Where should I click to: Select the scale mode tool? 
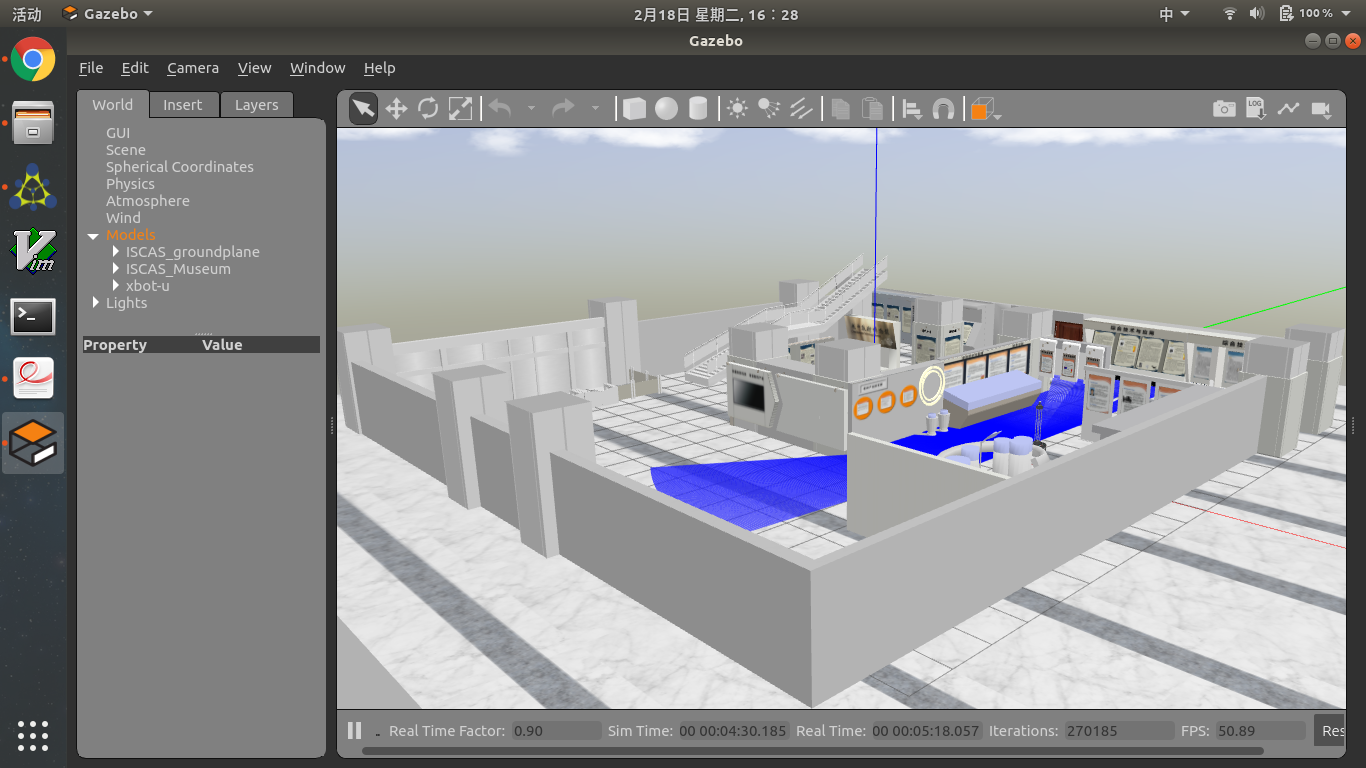click(x=460, y=108)
